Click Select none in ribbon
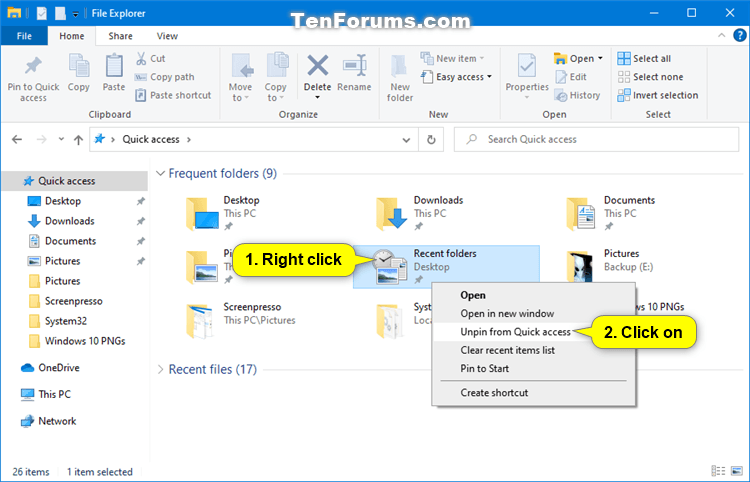The width and height of the screenshot is (750, 482). click(650, 77)
